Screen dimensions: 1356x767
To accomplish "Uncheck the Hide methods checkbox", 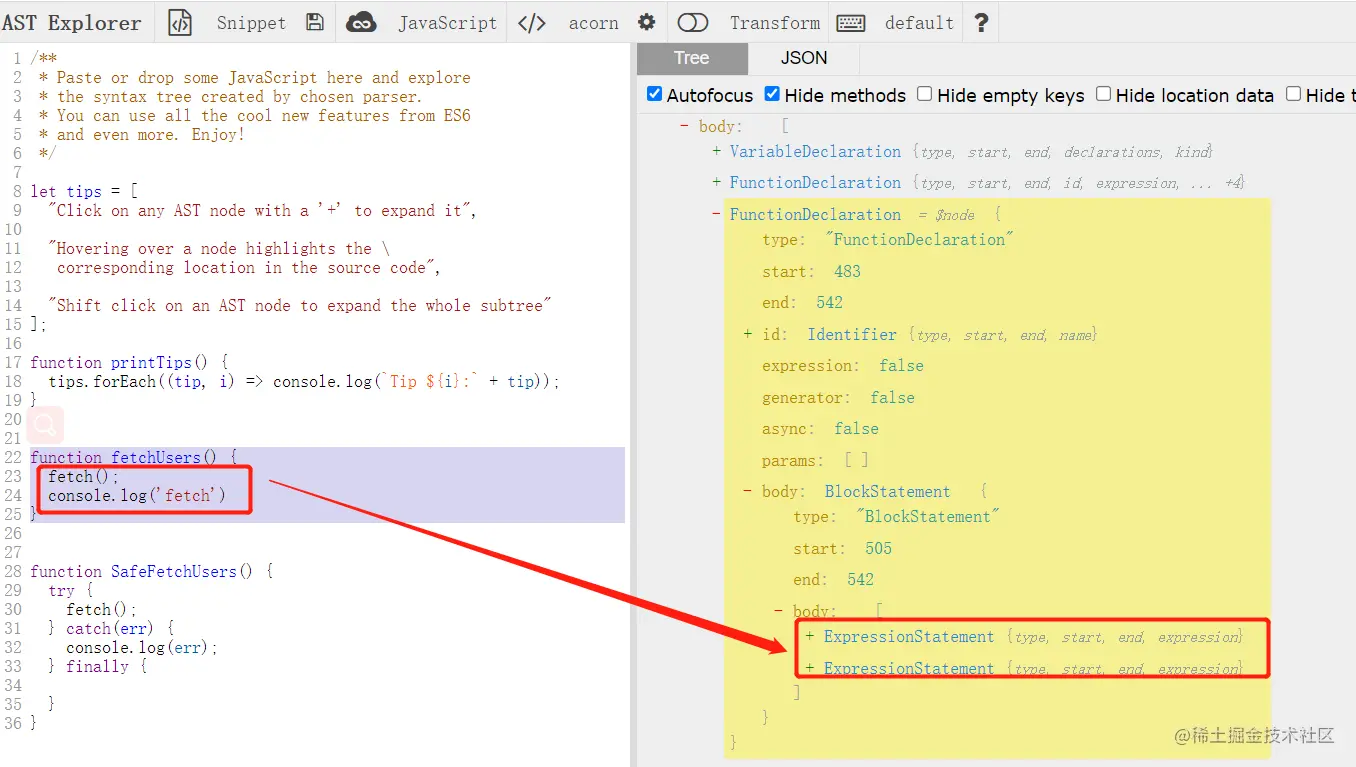I will [772, 94].
